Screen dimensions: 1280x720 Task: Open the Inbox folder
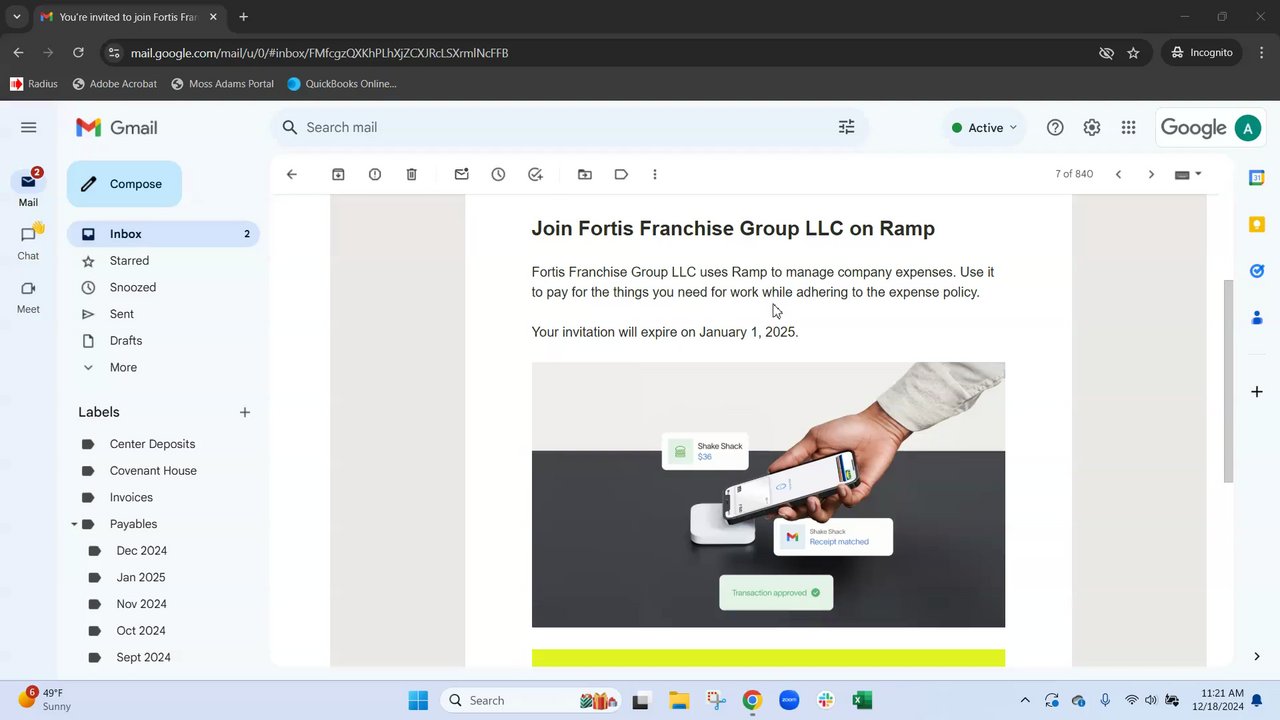[163, 234]
